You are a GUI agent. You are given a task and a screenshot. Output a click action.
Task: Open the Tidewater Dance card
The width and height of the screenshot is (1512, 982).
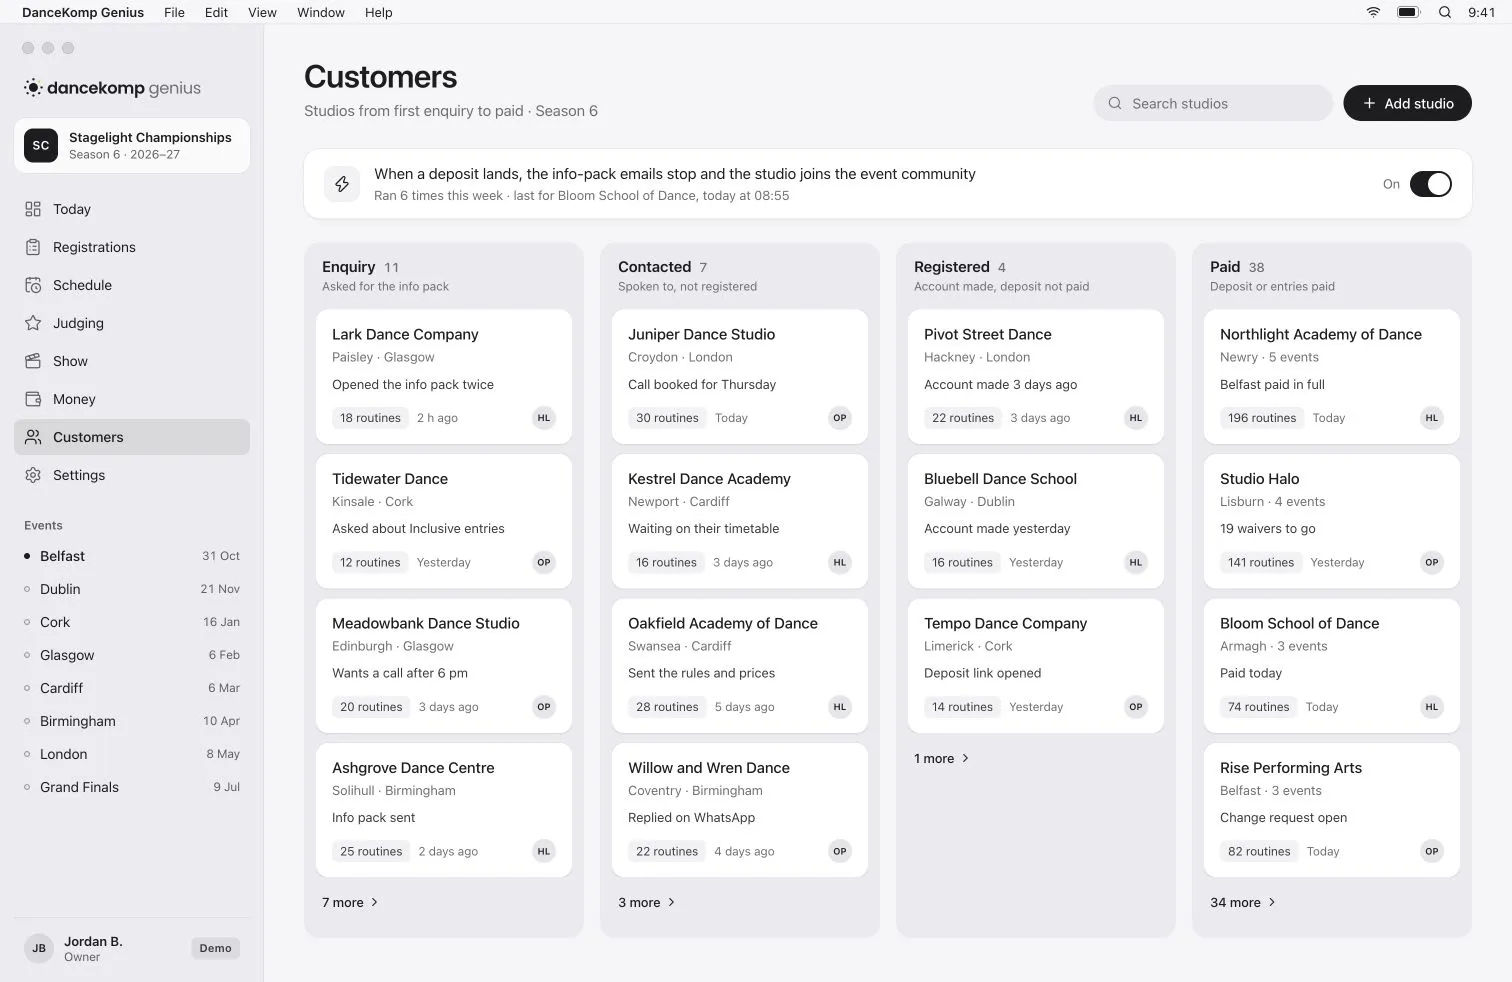click(444, 521)
